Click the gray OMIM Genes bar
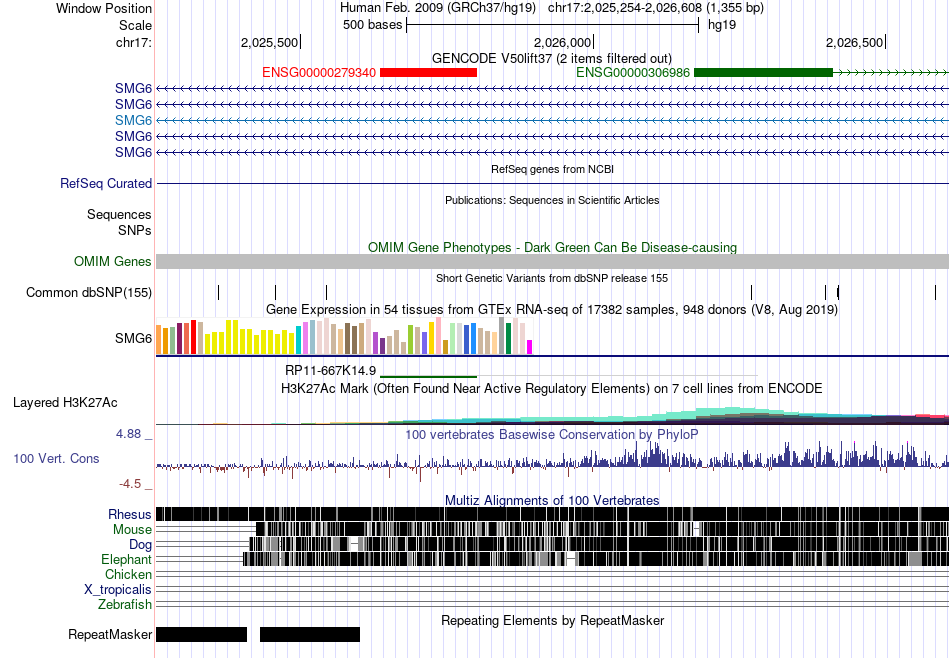The height and width of the screenshot is (658, 950). click(553, 261)
